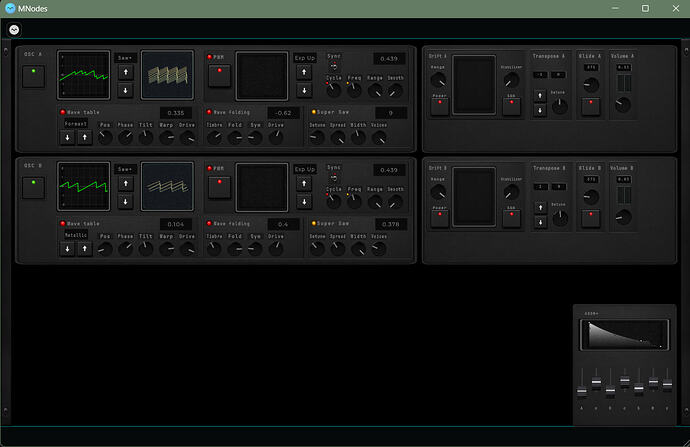The width and height of the screenshot is (690, 447).
Task: Click OSC B Wave Folding red LED
Action: pyautogui.click(x=209, y=224)
